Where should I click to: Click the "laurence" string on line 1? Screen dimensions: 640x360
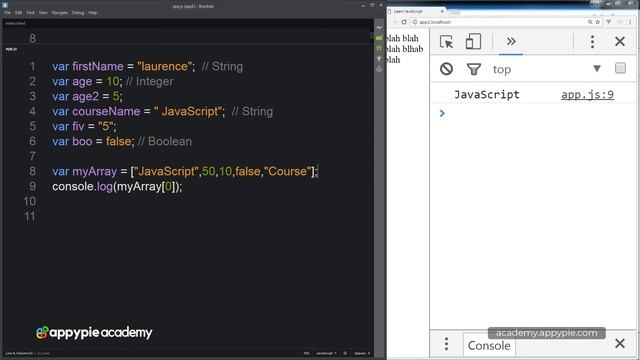pos(166,67)
